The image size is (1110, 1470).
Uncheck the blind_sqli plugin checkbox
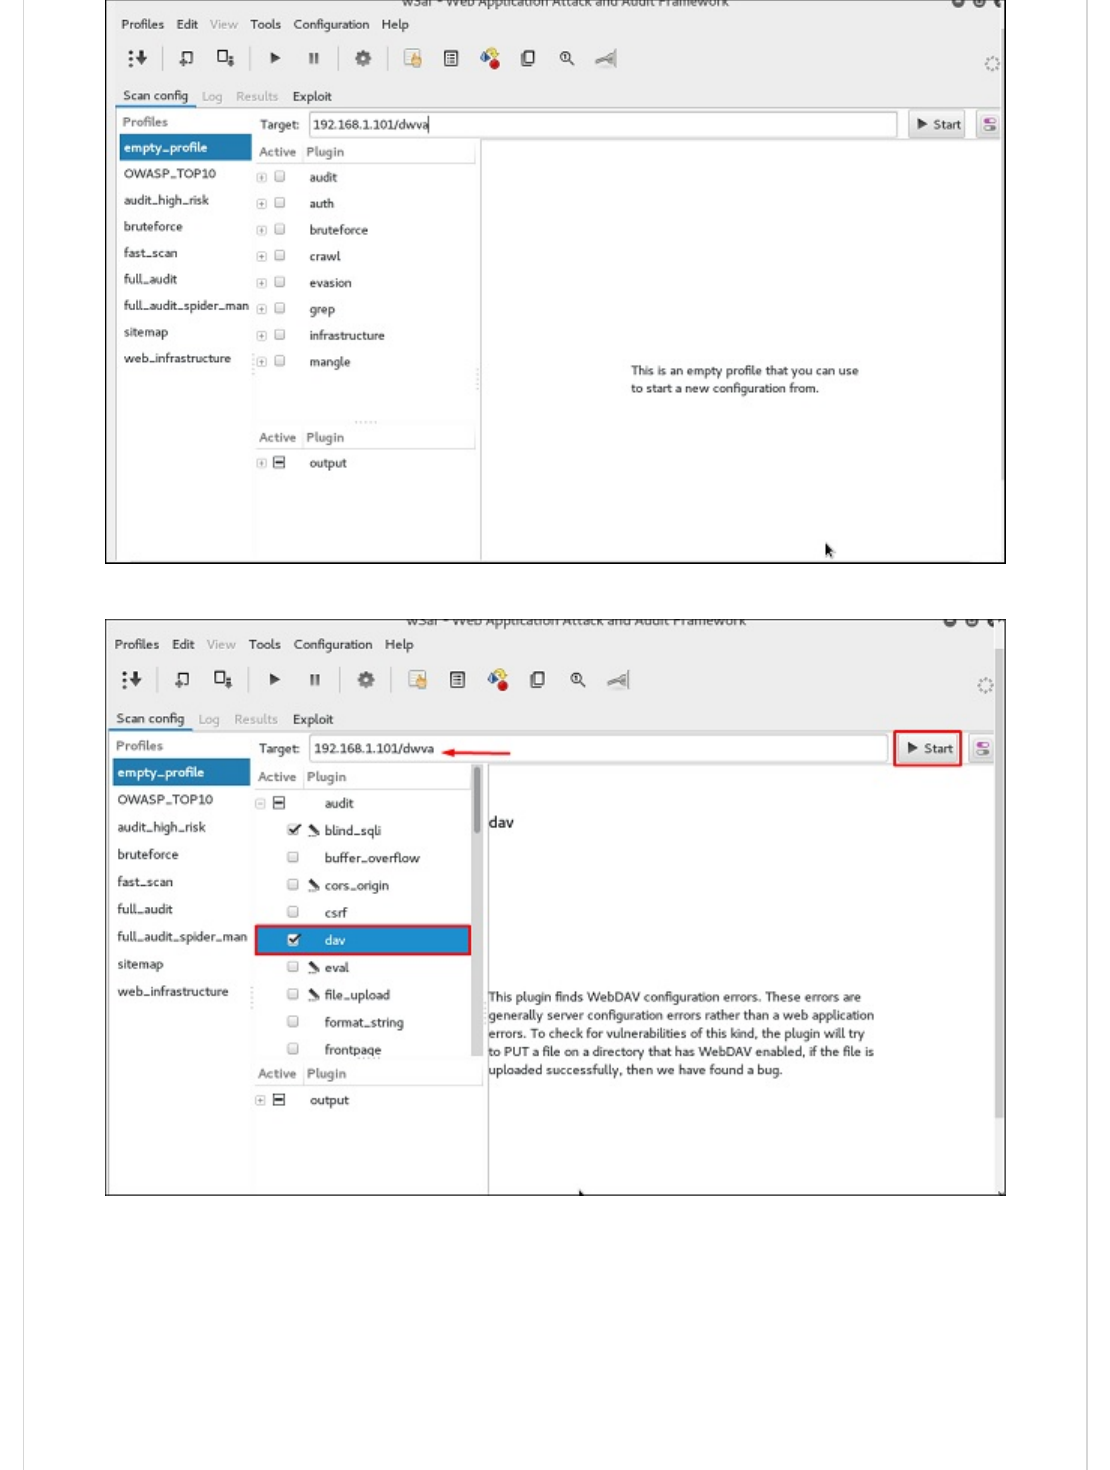(293, 829)
